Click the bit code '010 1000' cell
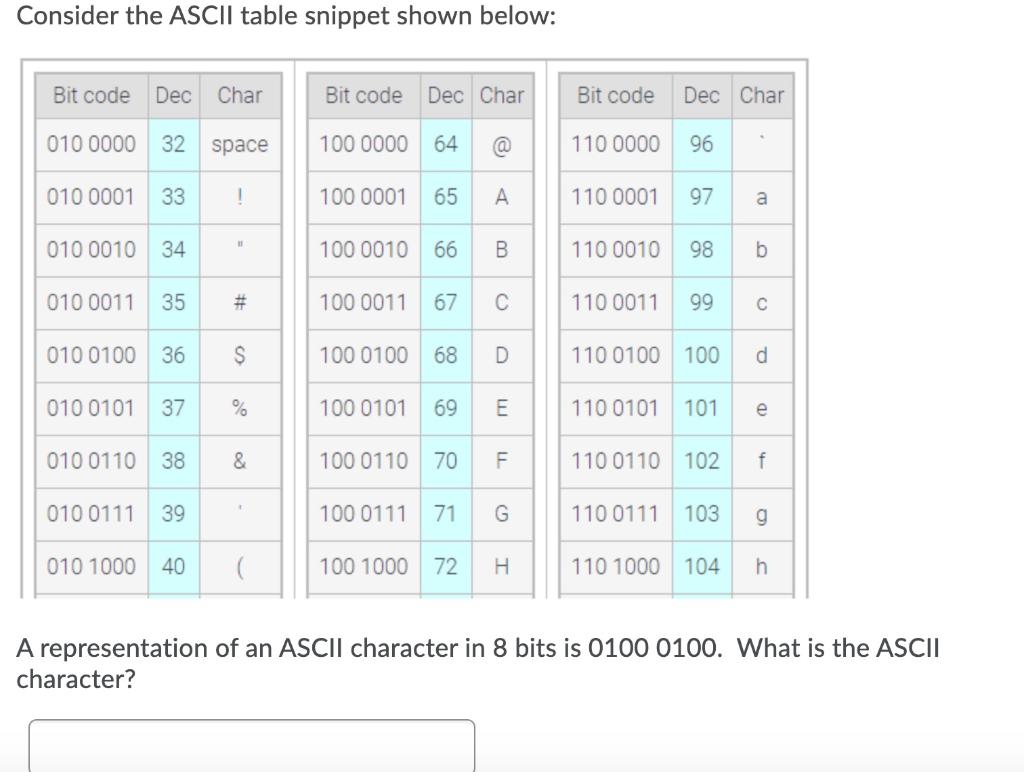The image size is (1024, 772). pyautogui.click(x=89, y=567)
